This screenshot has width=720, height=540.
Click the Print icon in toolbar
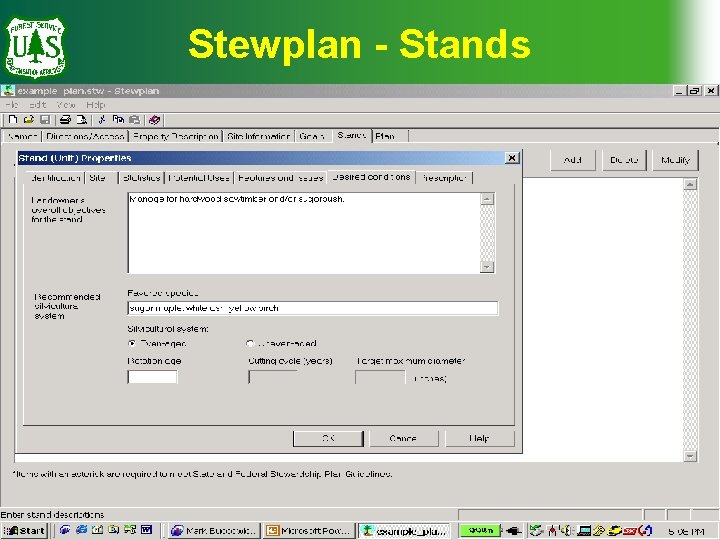(65, 120)
